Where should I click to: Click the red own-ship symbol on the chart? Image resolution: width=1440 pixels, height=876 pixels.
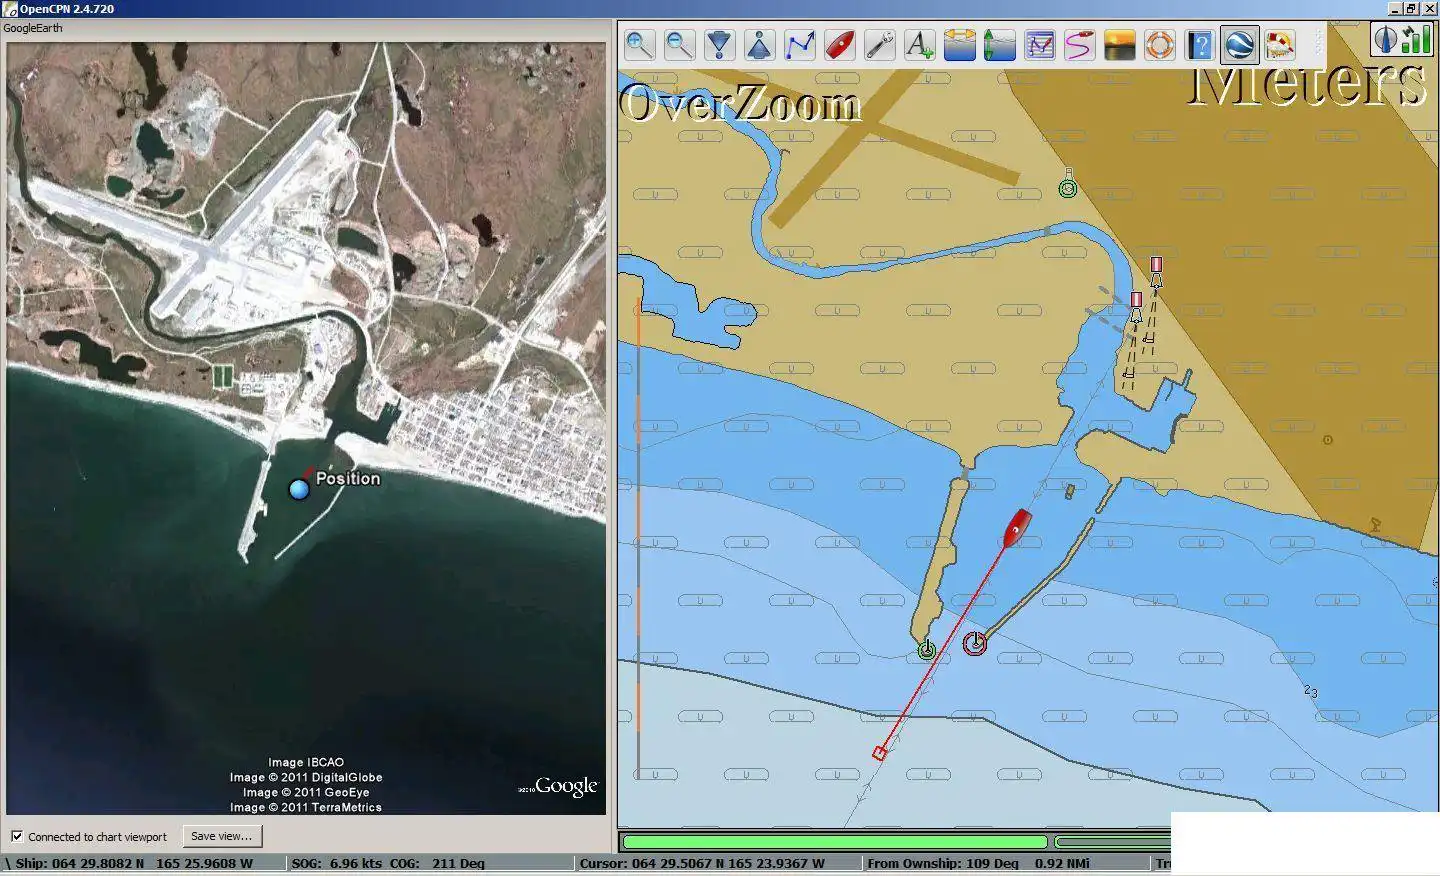pyautogui.click(x=1017, y=527)
